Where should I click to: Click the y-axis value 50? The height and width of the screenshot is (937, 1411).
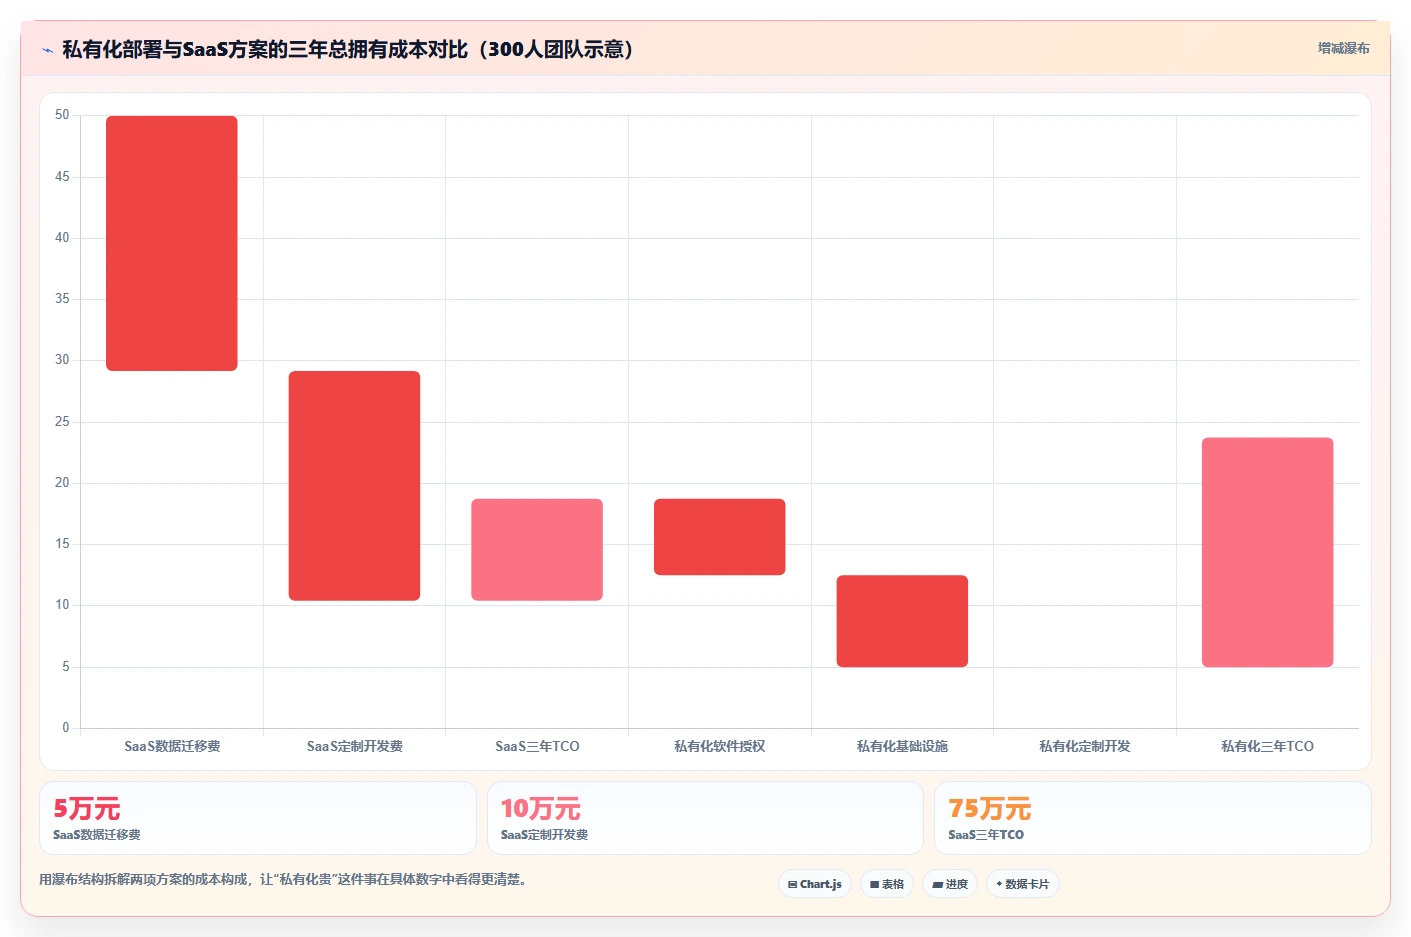[x=62, y=115]
